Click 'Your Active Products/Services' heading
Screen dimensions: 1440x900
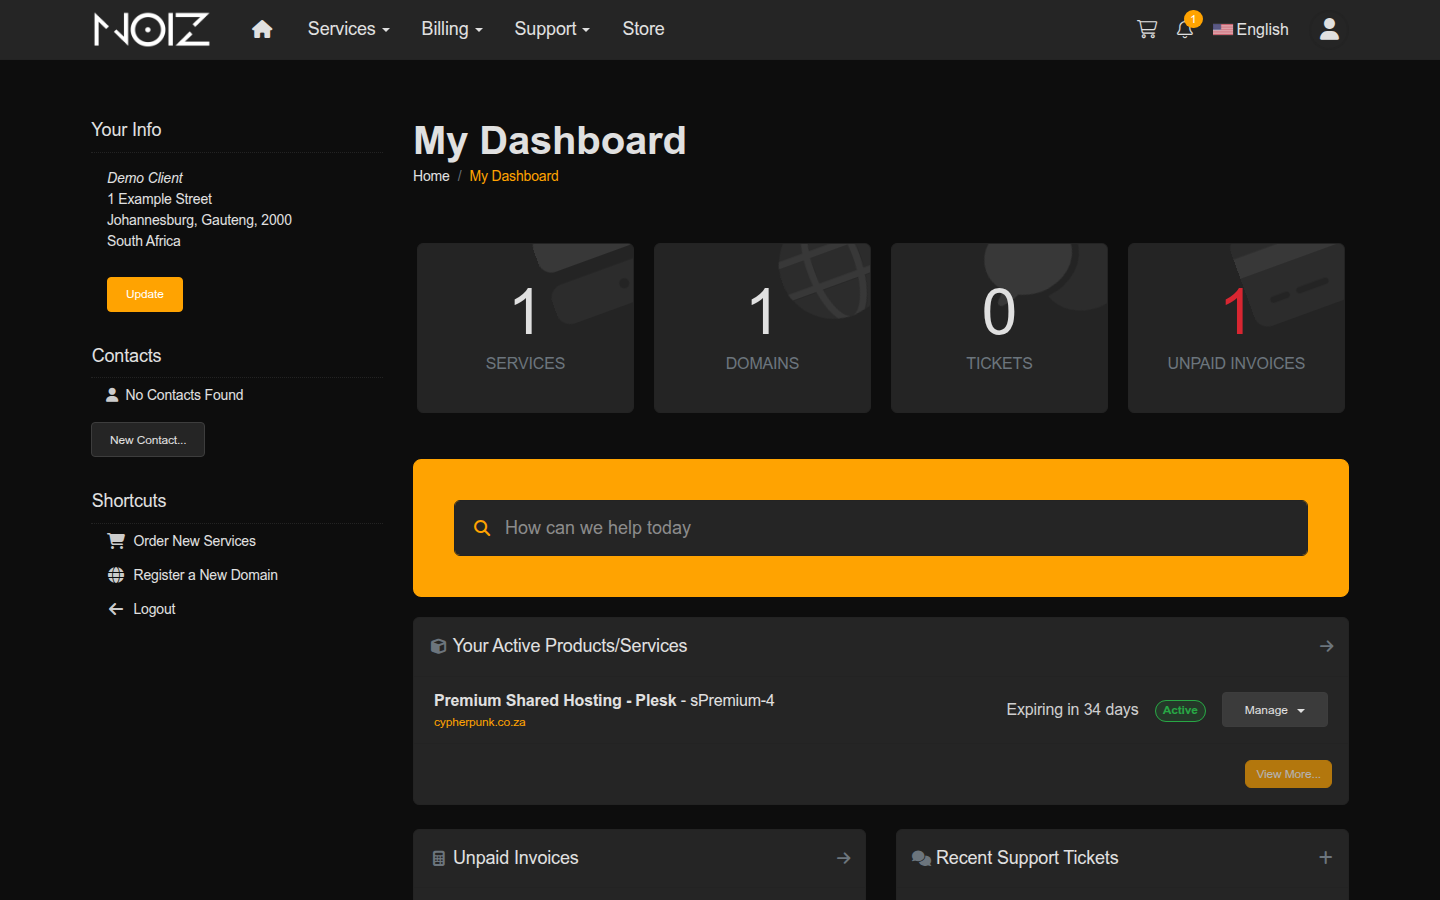coord(570,646)
